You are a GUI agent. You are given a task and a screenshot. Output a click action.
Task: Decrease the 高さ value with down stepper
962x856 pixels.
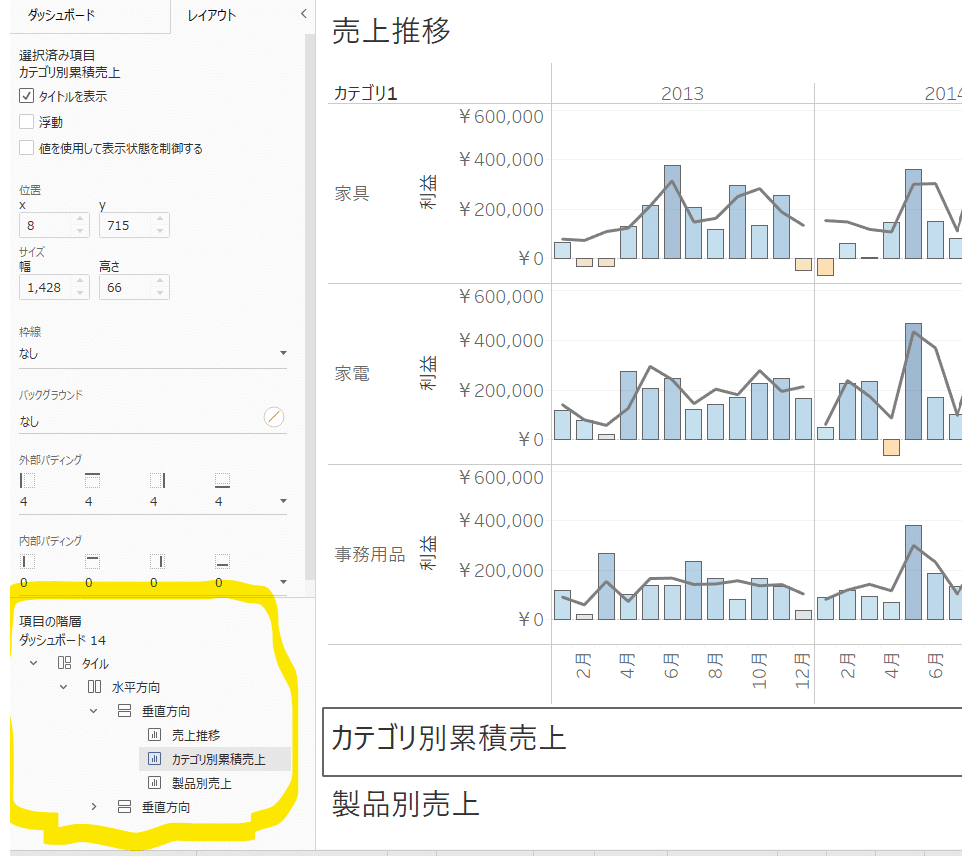pyautogui.click(x=160, y=293)
